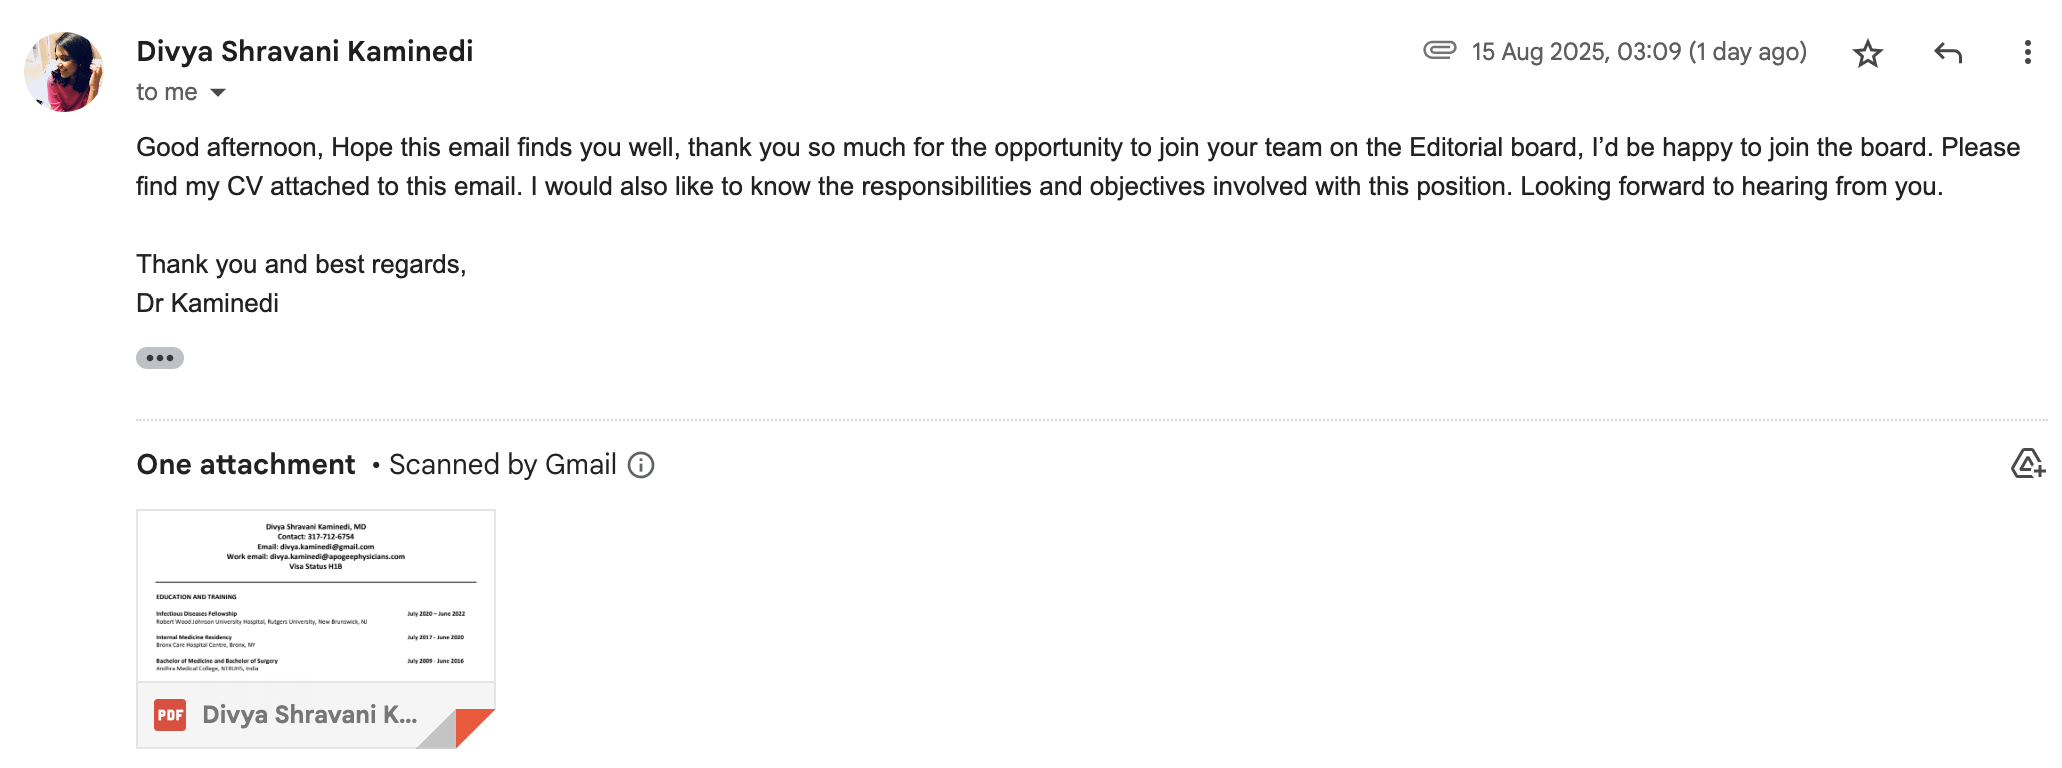Click sender name Divya Shravani Kaminedi
The height and width of the screenshot is (768, 2062).
click(x=305, y=51)
